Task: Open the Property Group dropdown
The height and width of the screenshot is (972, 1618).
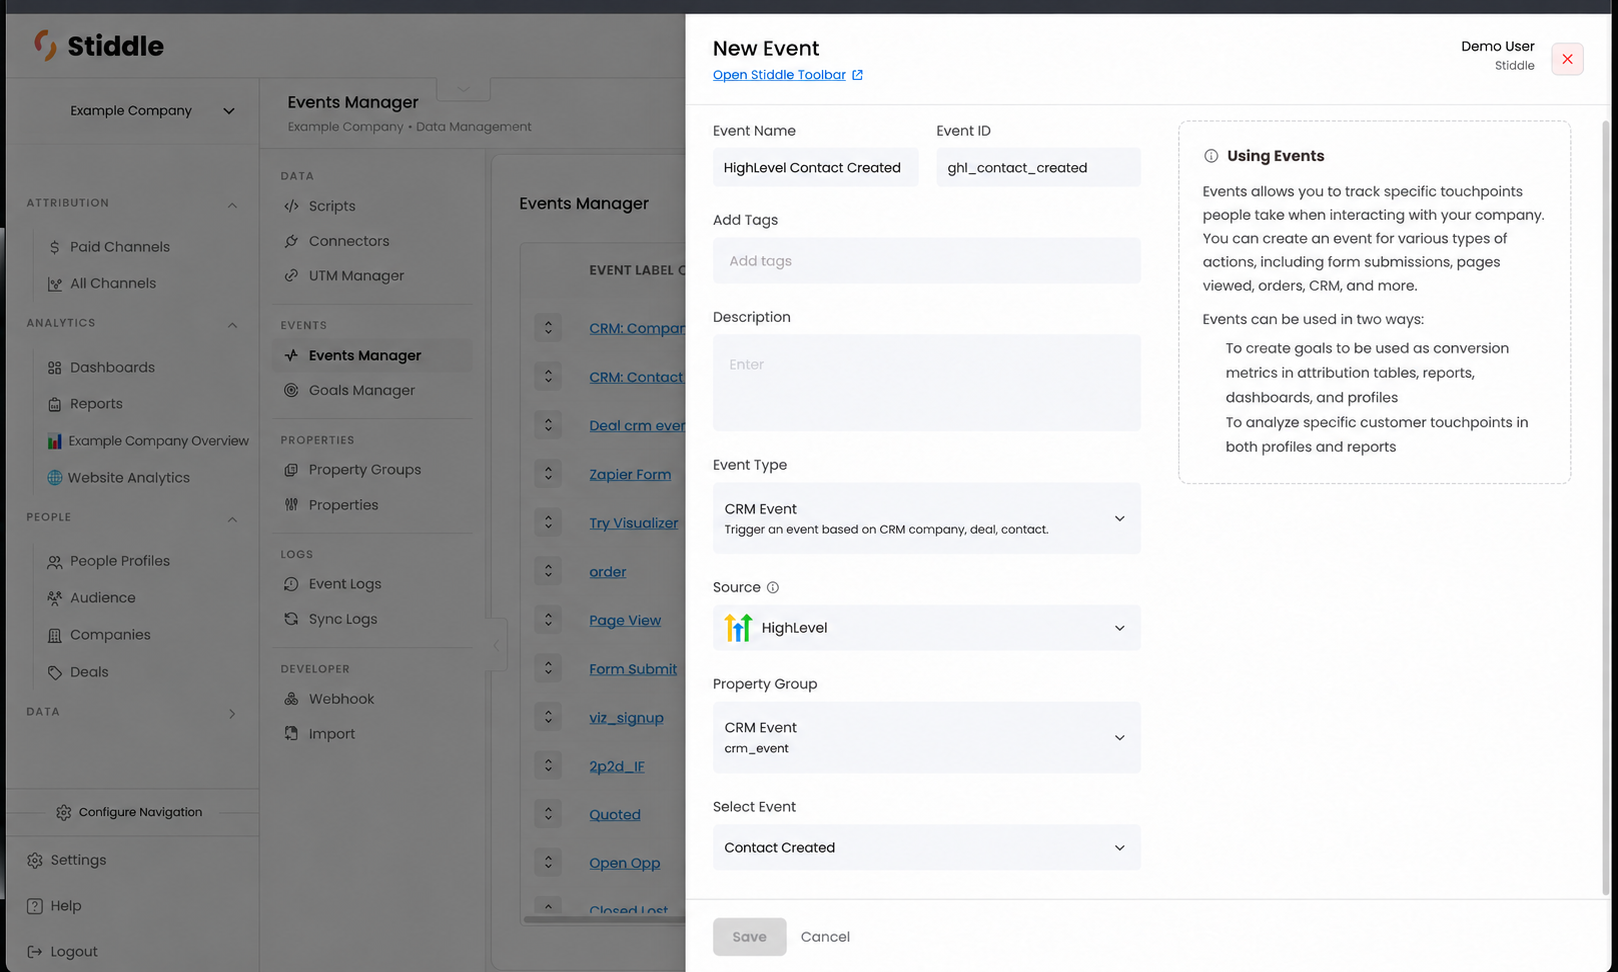Action: pyautogui.click(x=926, y=737)
